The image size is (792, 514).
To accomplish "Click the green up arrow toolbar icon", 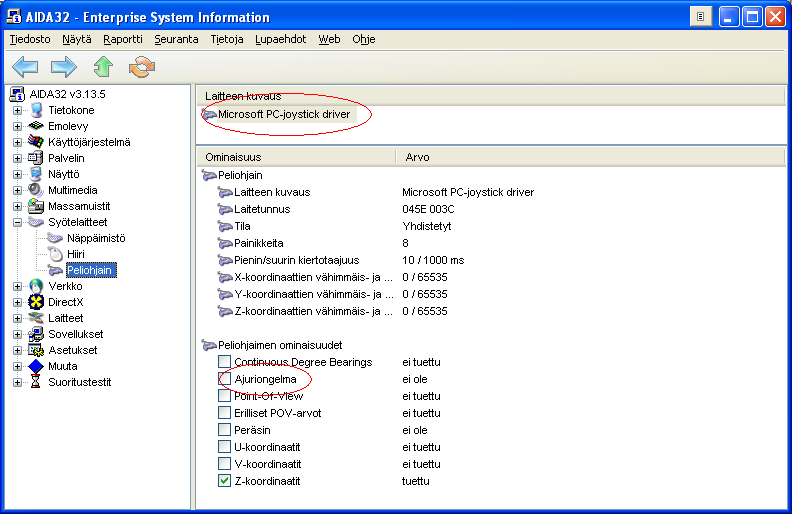I will [103, 67].
